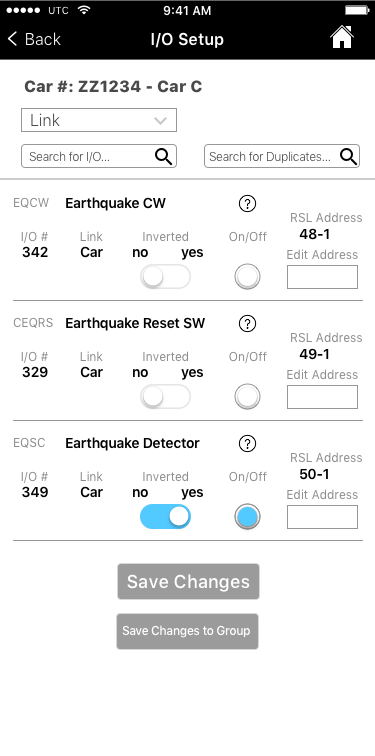Viewport: 375px width, 756px height.
Task: Open the Link dropdown
Action: click(x=99, y=120)
